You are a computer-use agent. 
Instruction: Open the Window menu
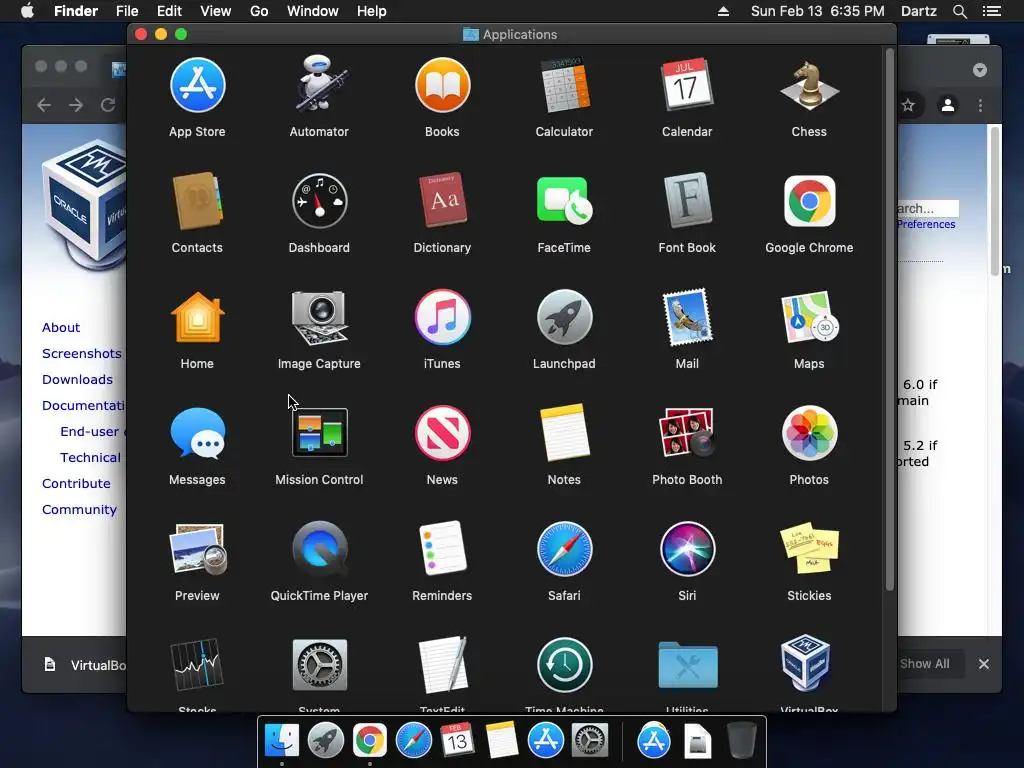pyautogui.click(x=313, y=11)
